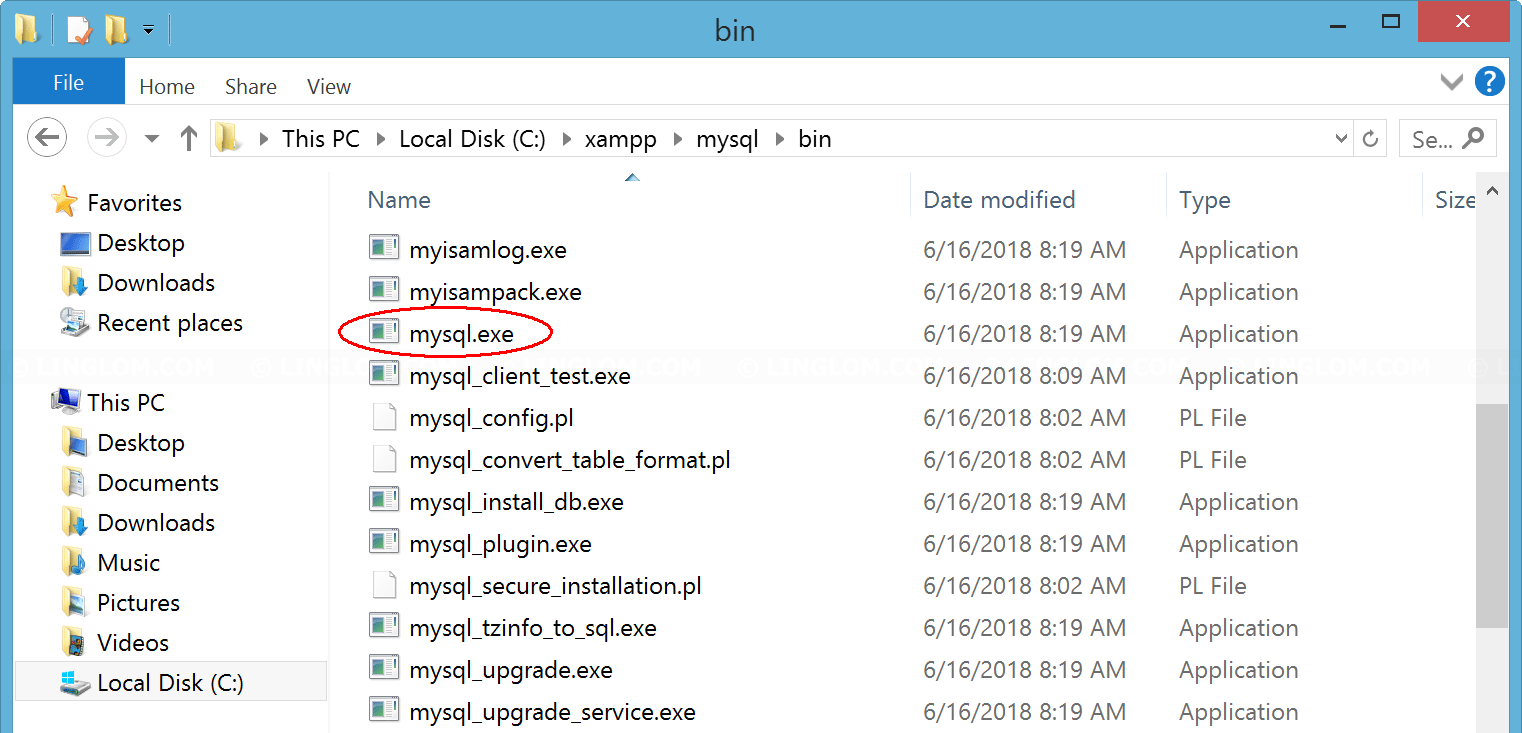Click mysql in the address bar path
1522x733 pixels.
(x=727, y=139)
